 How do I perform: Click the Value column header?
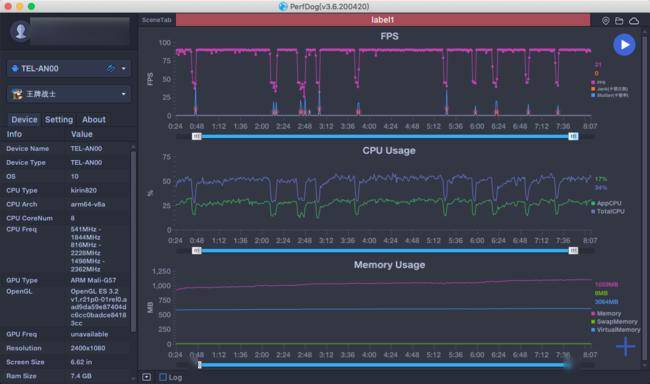pyautogui.click(x=82, y=134)
